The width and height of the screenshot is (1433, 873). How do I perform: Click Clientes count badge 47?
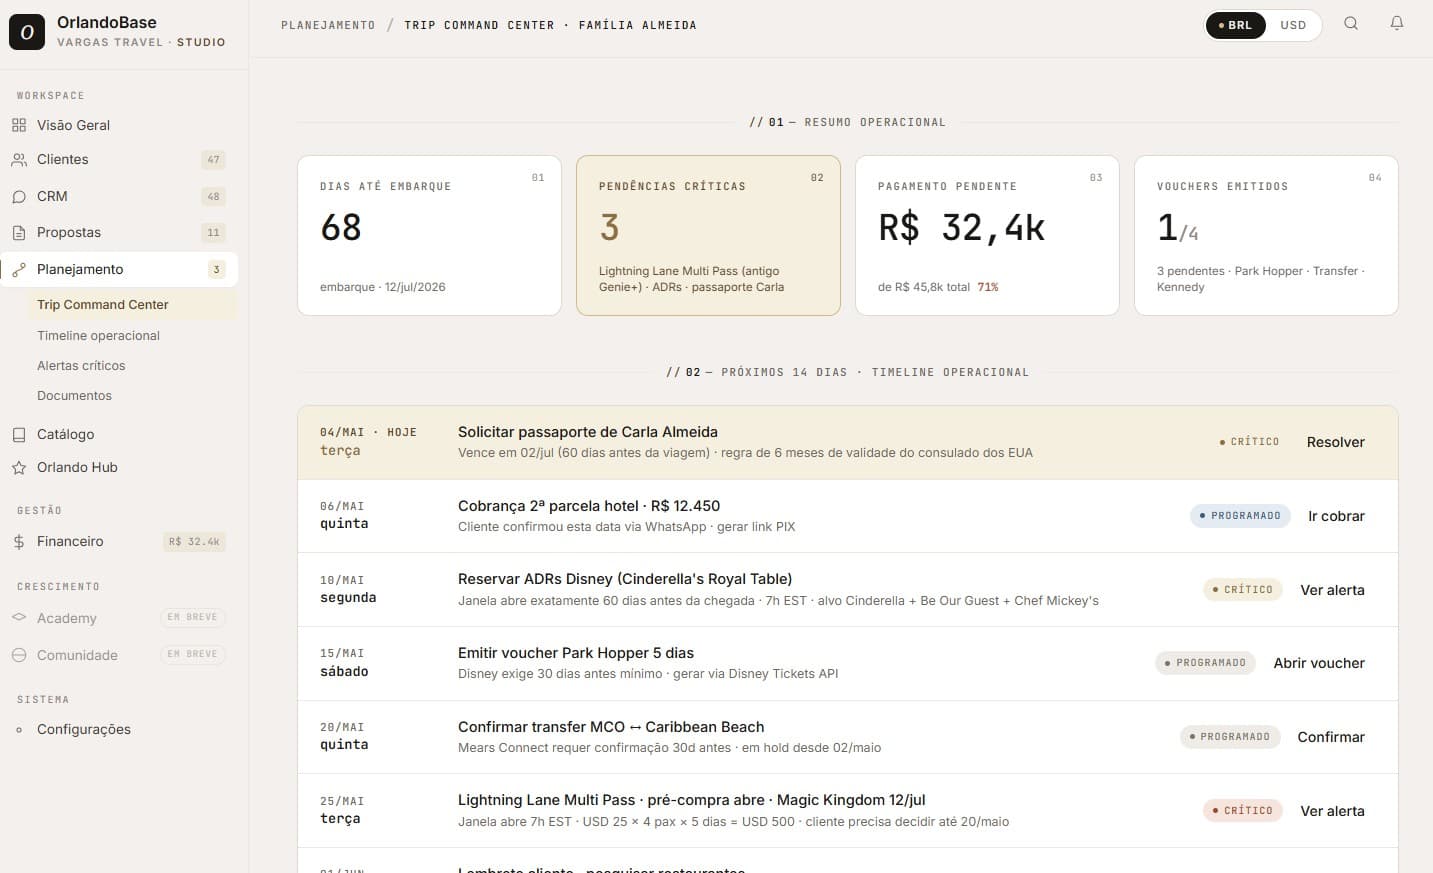[x=213, y=160]
